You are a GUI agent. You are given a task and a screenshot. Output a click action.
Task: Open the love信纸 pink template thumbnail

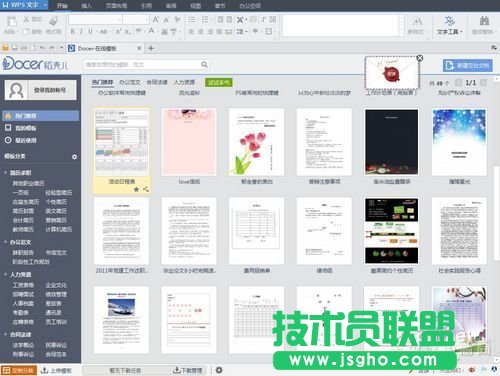[x=189, y=142]
